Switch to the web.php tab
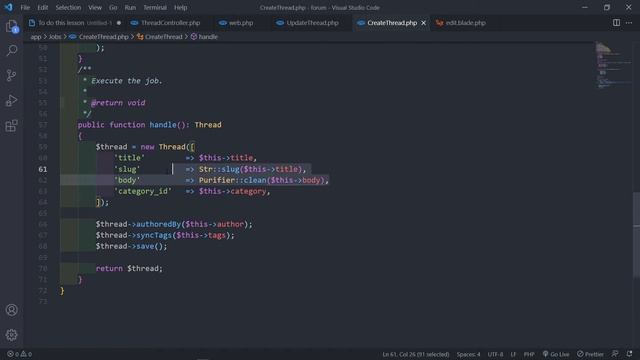Screen dimensions: 640x360 pos(236,23)
